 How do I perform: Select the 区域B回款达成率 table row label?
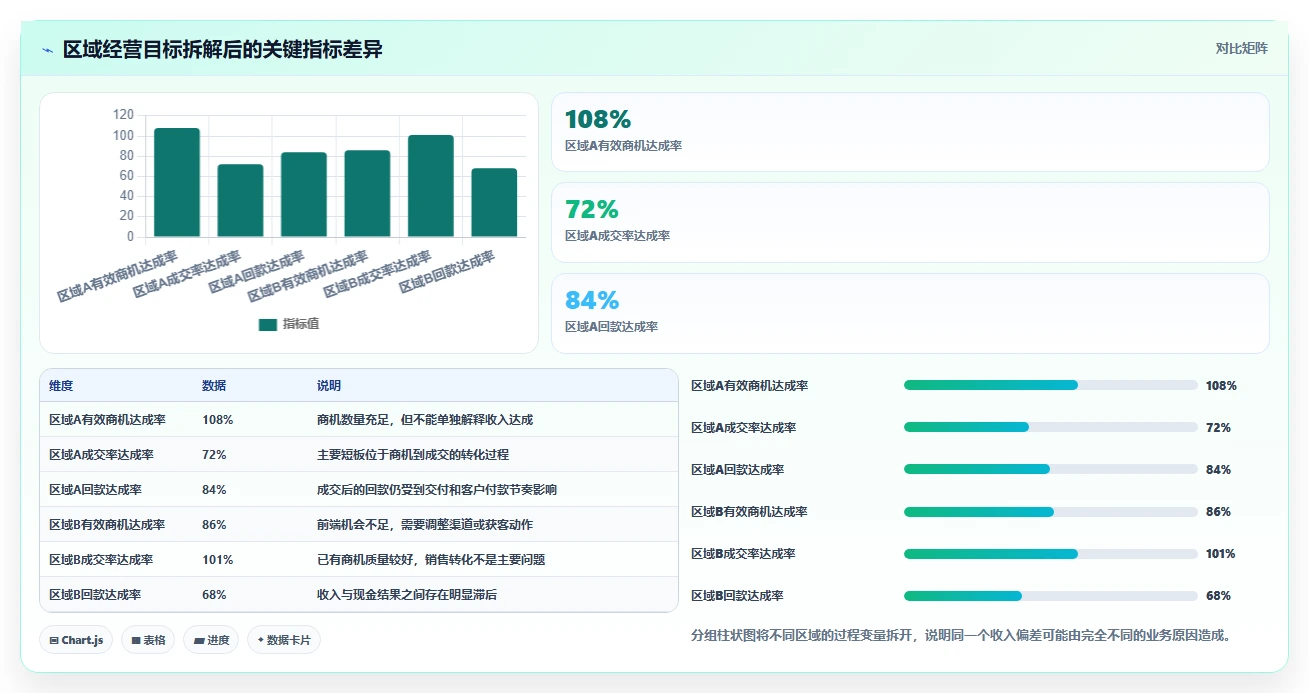tap(95, 595)
